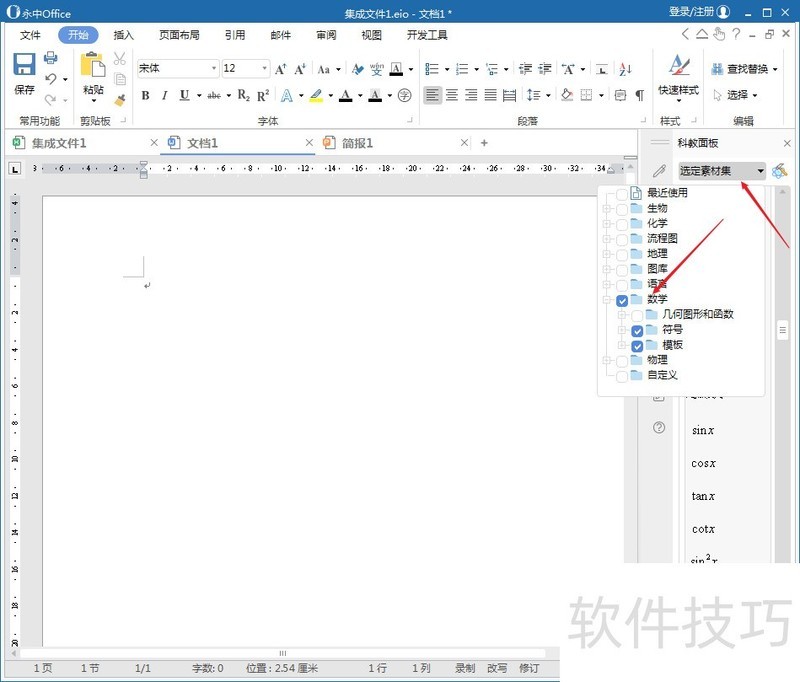The width and height of the screenshot is (800, 682).
Task: Insert the sinx formula item
Action: point(703,431)
